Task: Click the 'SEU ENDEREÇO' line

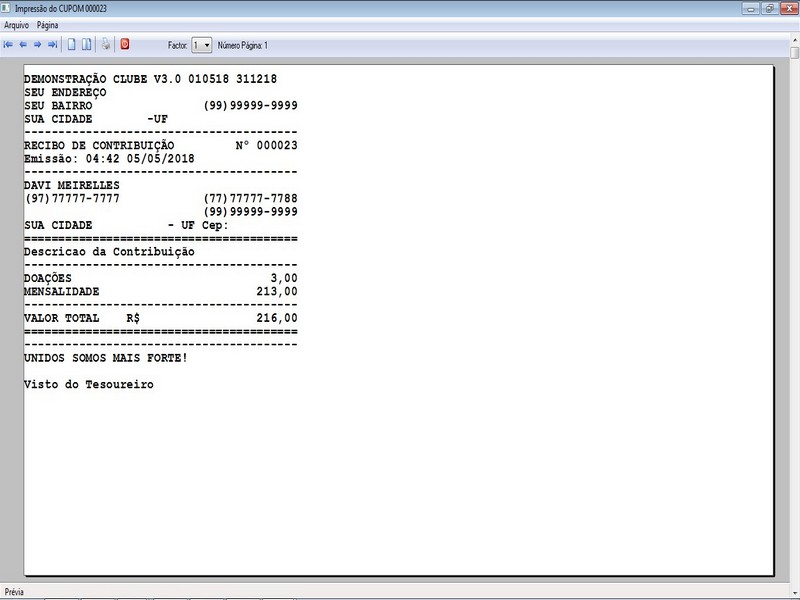Action: (x=65, y=93)
